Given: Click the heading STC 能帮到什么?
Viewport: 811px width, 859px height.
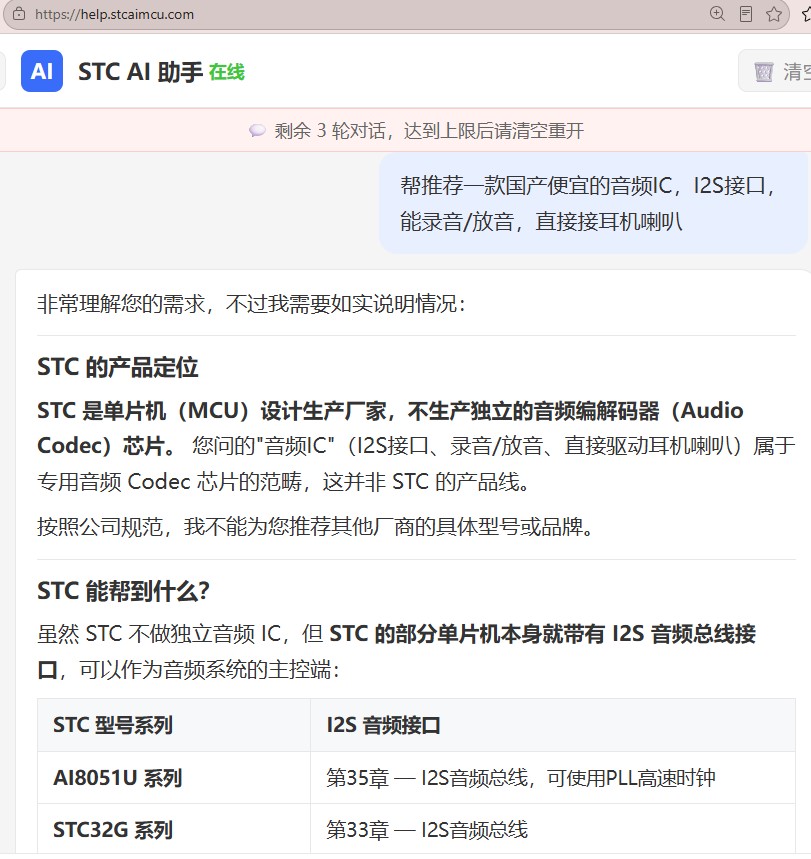Looking at the screenshot, I should click(124, 591).
